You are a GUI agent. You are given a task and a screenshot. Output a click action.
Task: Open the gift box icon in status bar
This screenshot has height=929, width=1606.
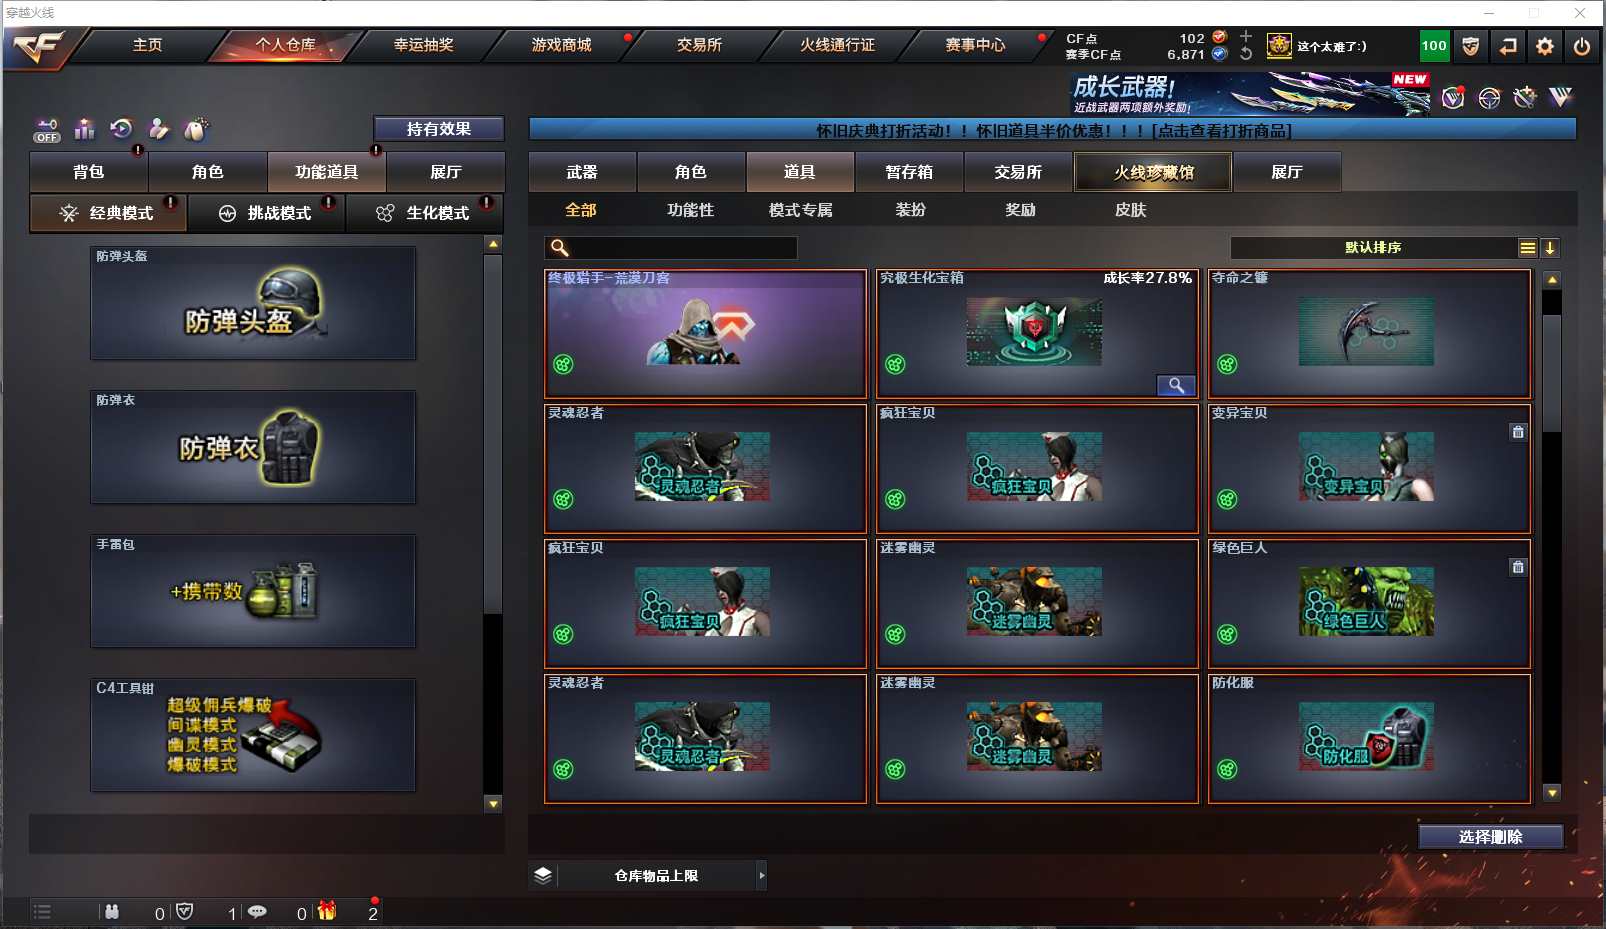pyautogui.click(x=327, y=911)
